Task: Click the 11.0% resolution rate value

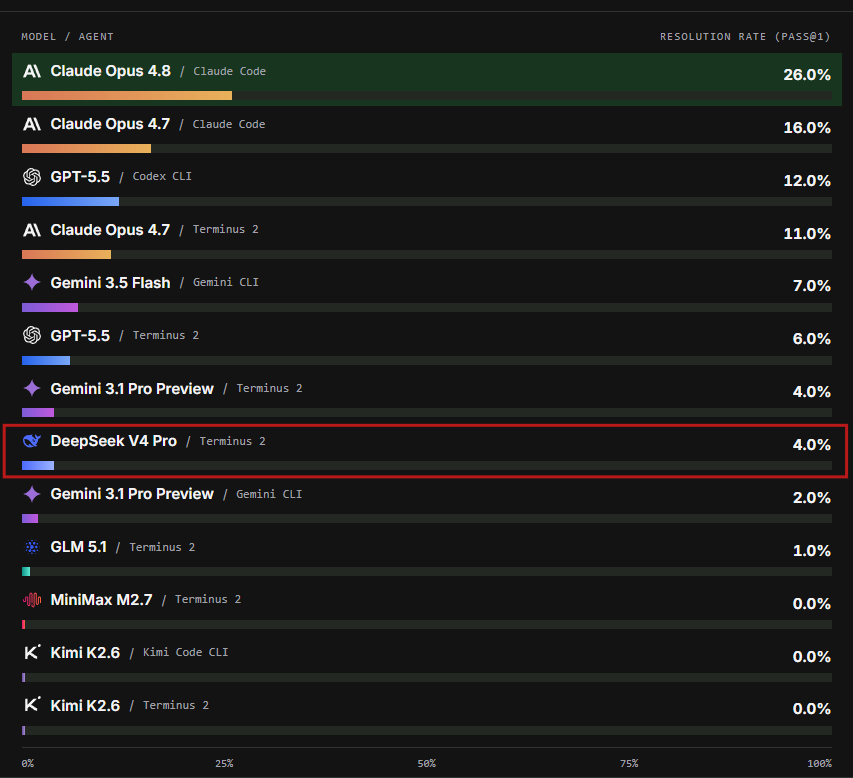Action: pyautogui.click(x=807, y=234)
